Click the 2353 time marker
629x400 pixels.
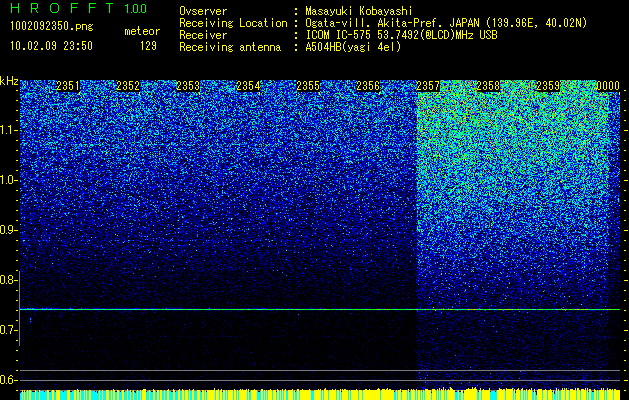[x=188, y=86]
